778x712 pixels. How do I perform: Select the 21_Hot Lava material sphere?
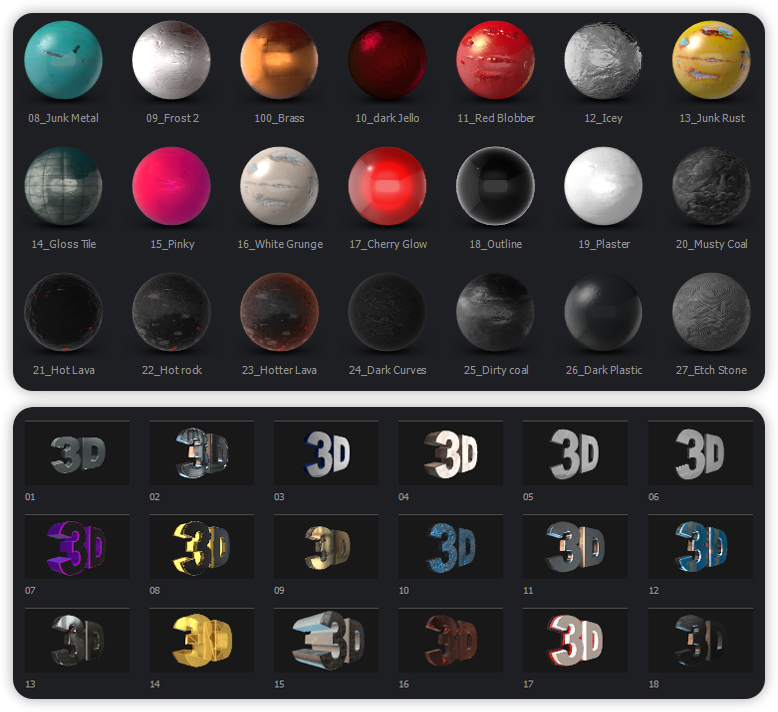[64, 312]
